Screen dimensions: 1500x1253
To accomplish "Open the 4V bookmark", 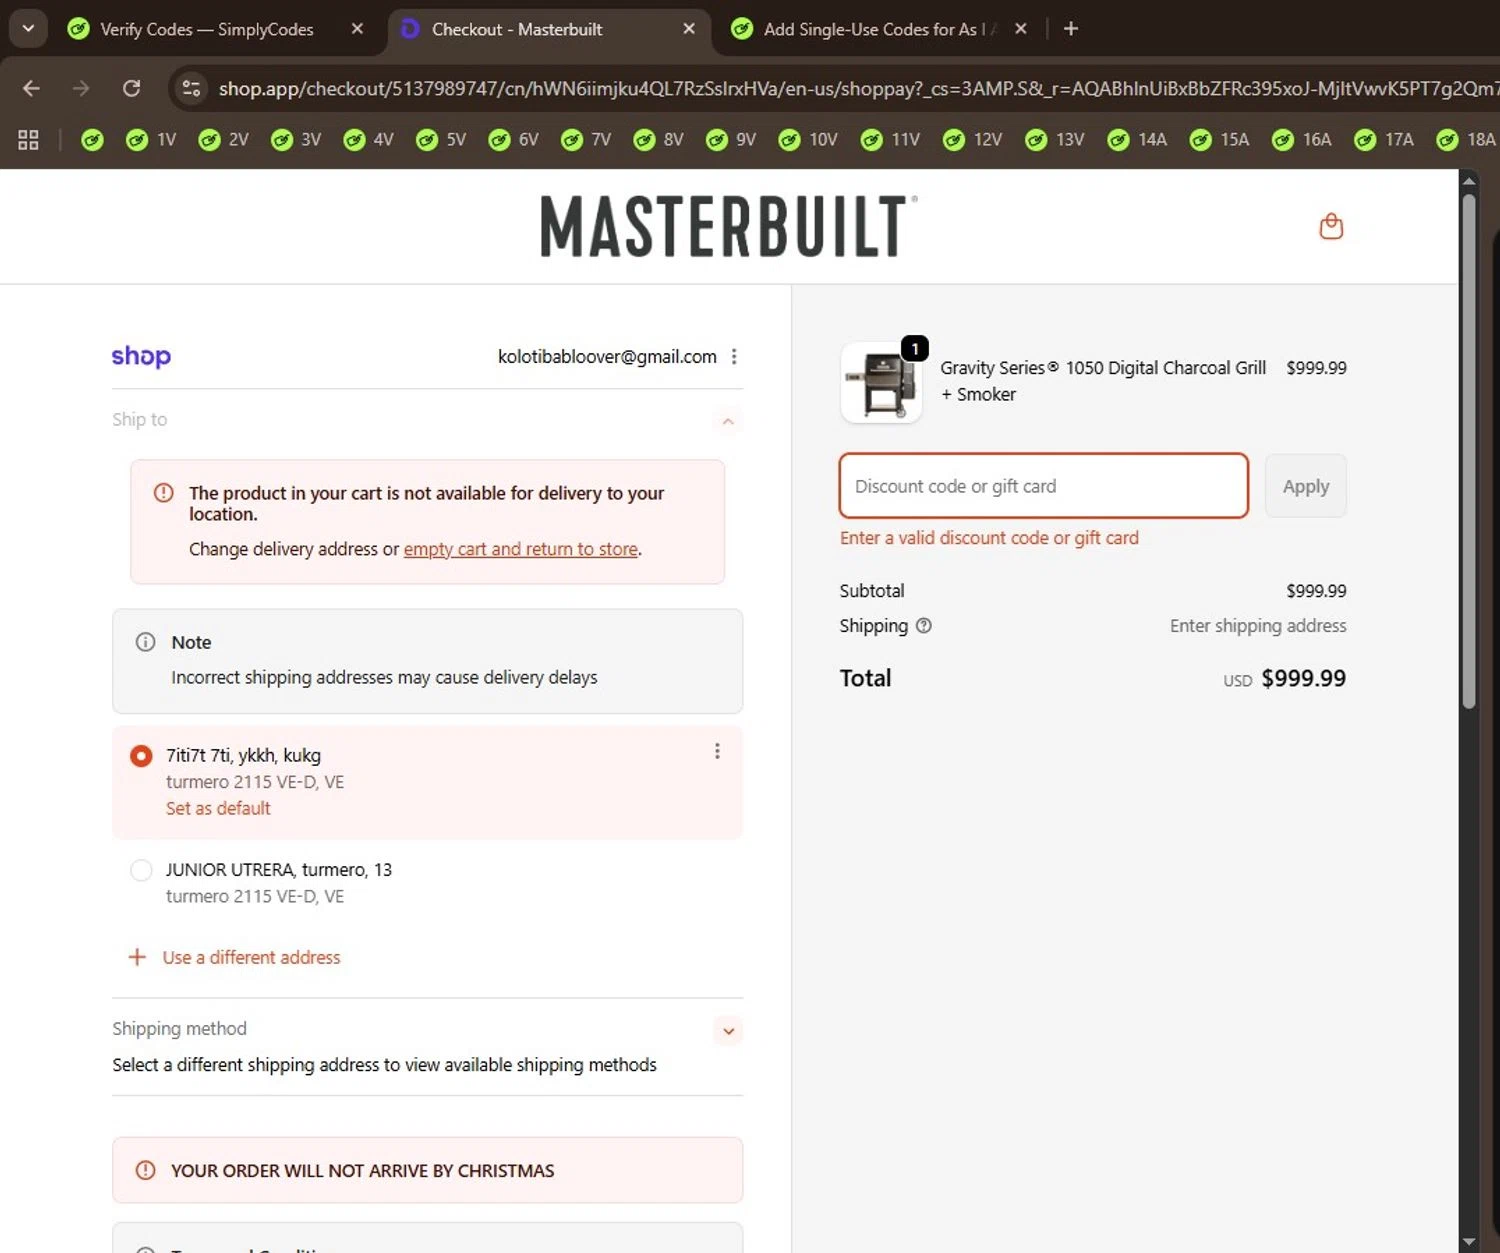I will click(x=368, y=140).
